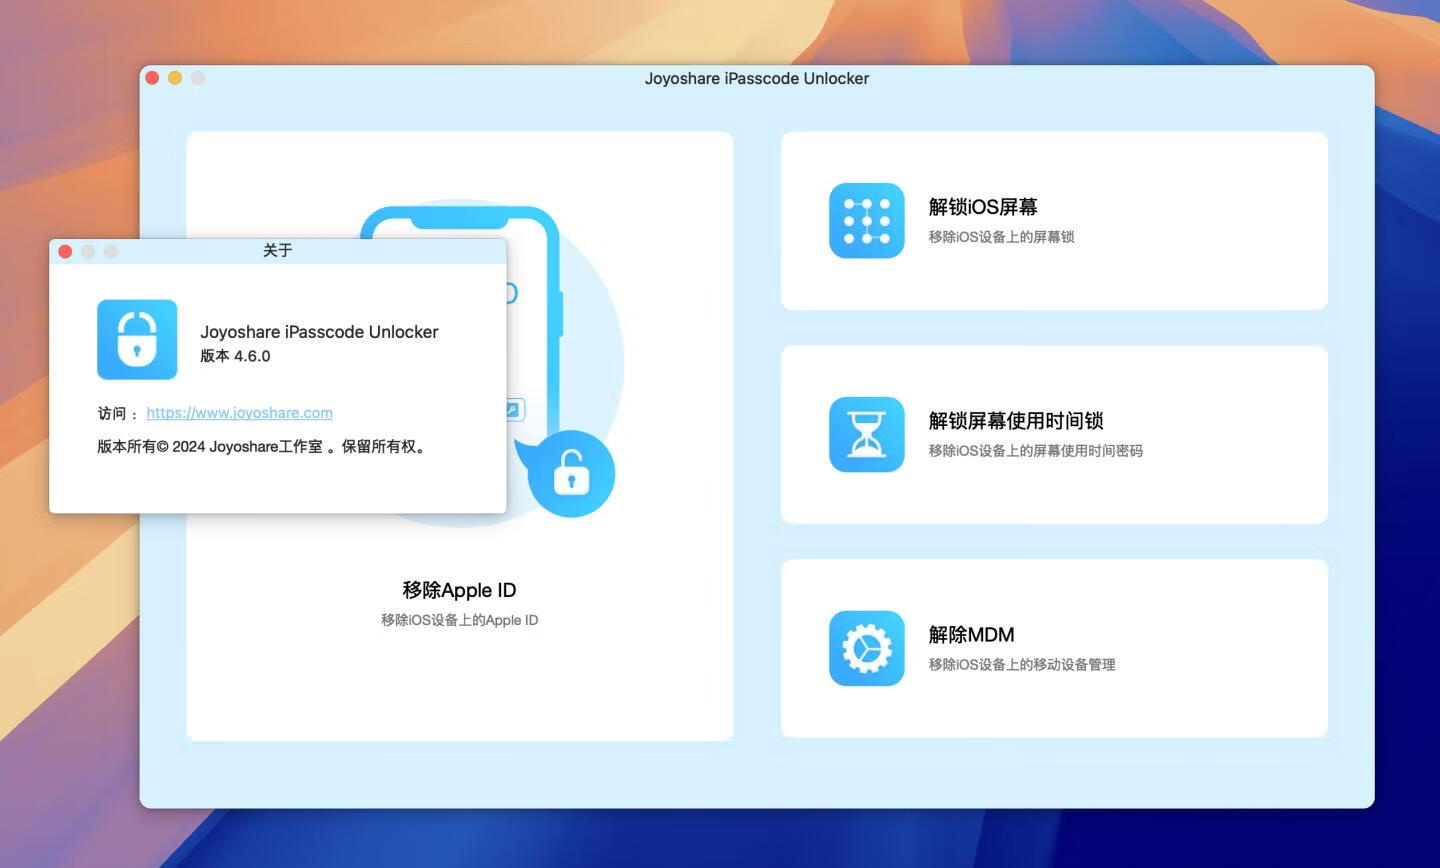1440x868 pixels.
Task: Click the blue unlocked padlock bubble icon
Action: pyautogui.click(x=571, y=474)
